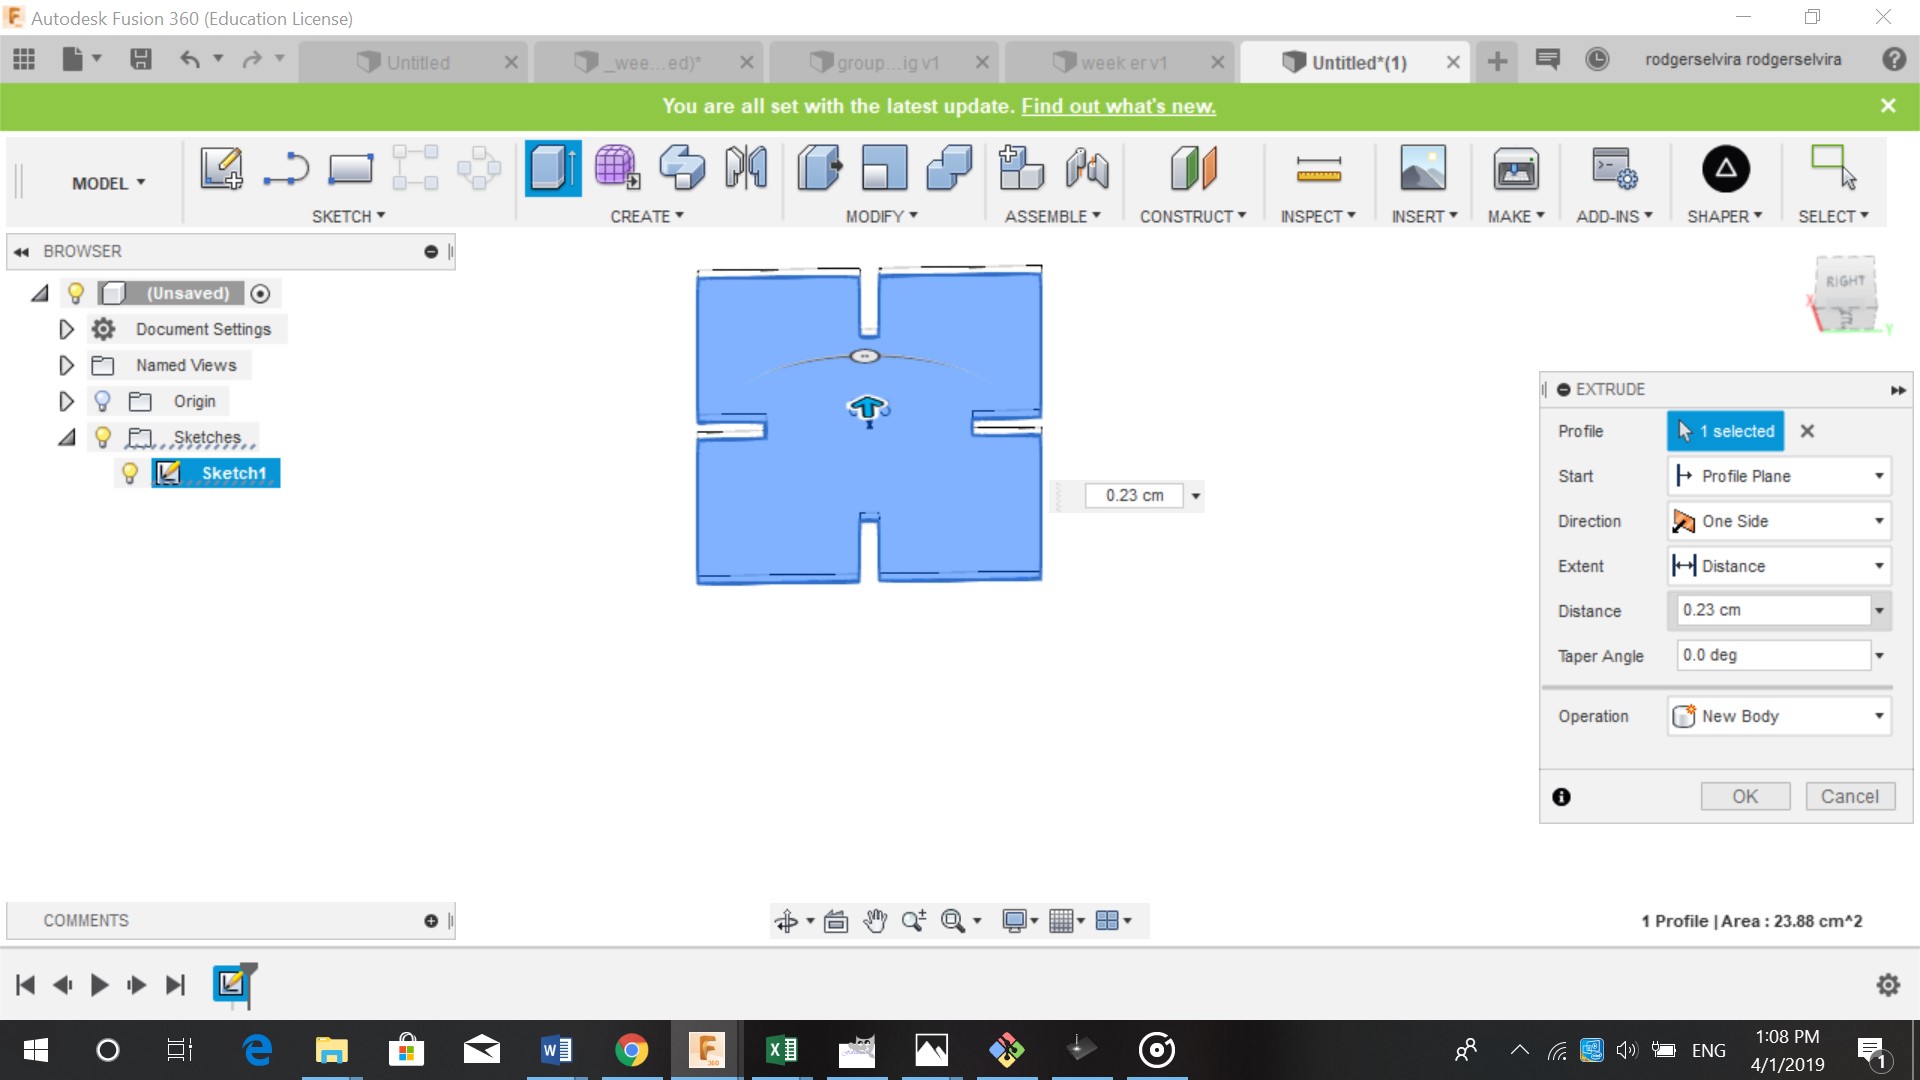Select the Create Form purple sphere icon
The width and height of the screenshot is (1920, 1080).
pyautogui.click(x=616, y=168)
